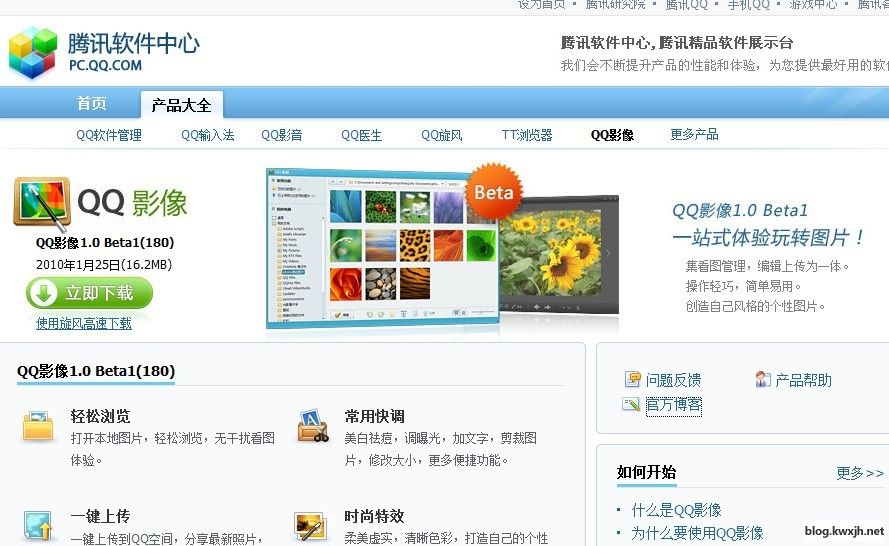
Task: Click the Tencent Software Center cube logo
Action: click(33, 52)
